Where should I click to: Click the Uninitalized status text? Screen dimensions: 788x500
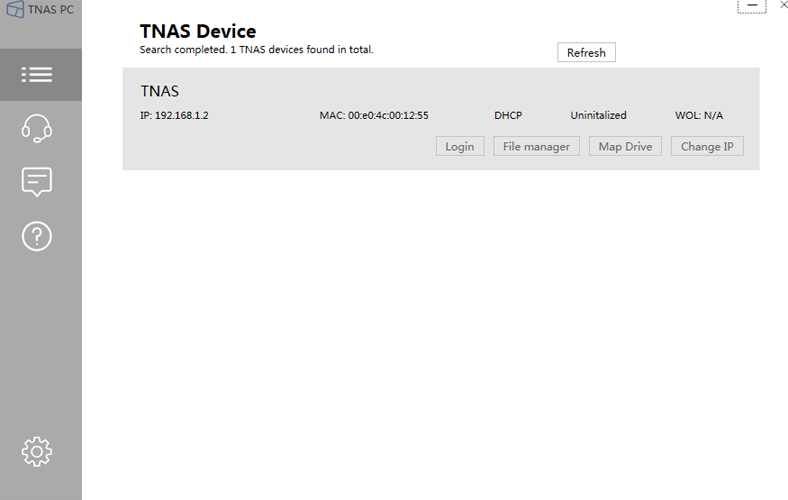tap(598, 115)
